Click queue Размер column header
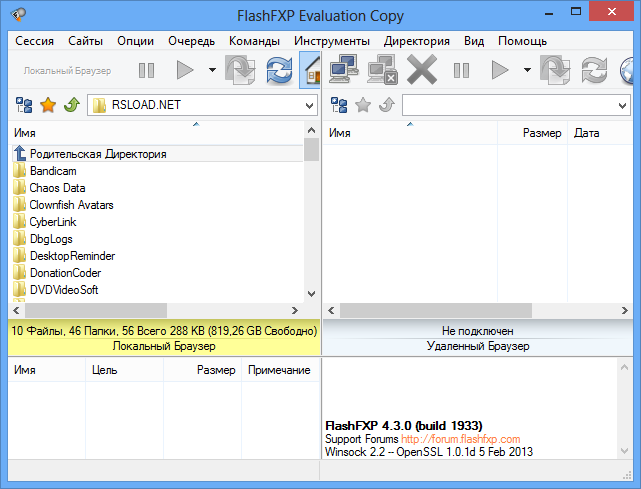 pyautogui.click(x=203, y=370)
